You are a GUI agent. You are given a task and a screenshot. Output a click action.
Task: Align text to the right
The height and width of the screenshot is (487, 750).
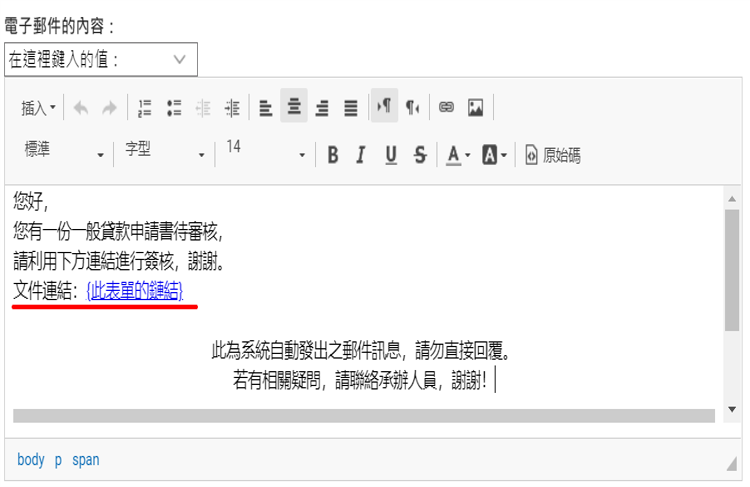tap(322, 108)
